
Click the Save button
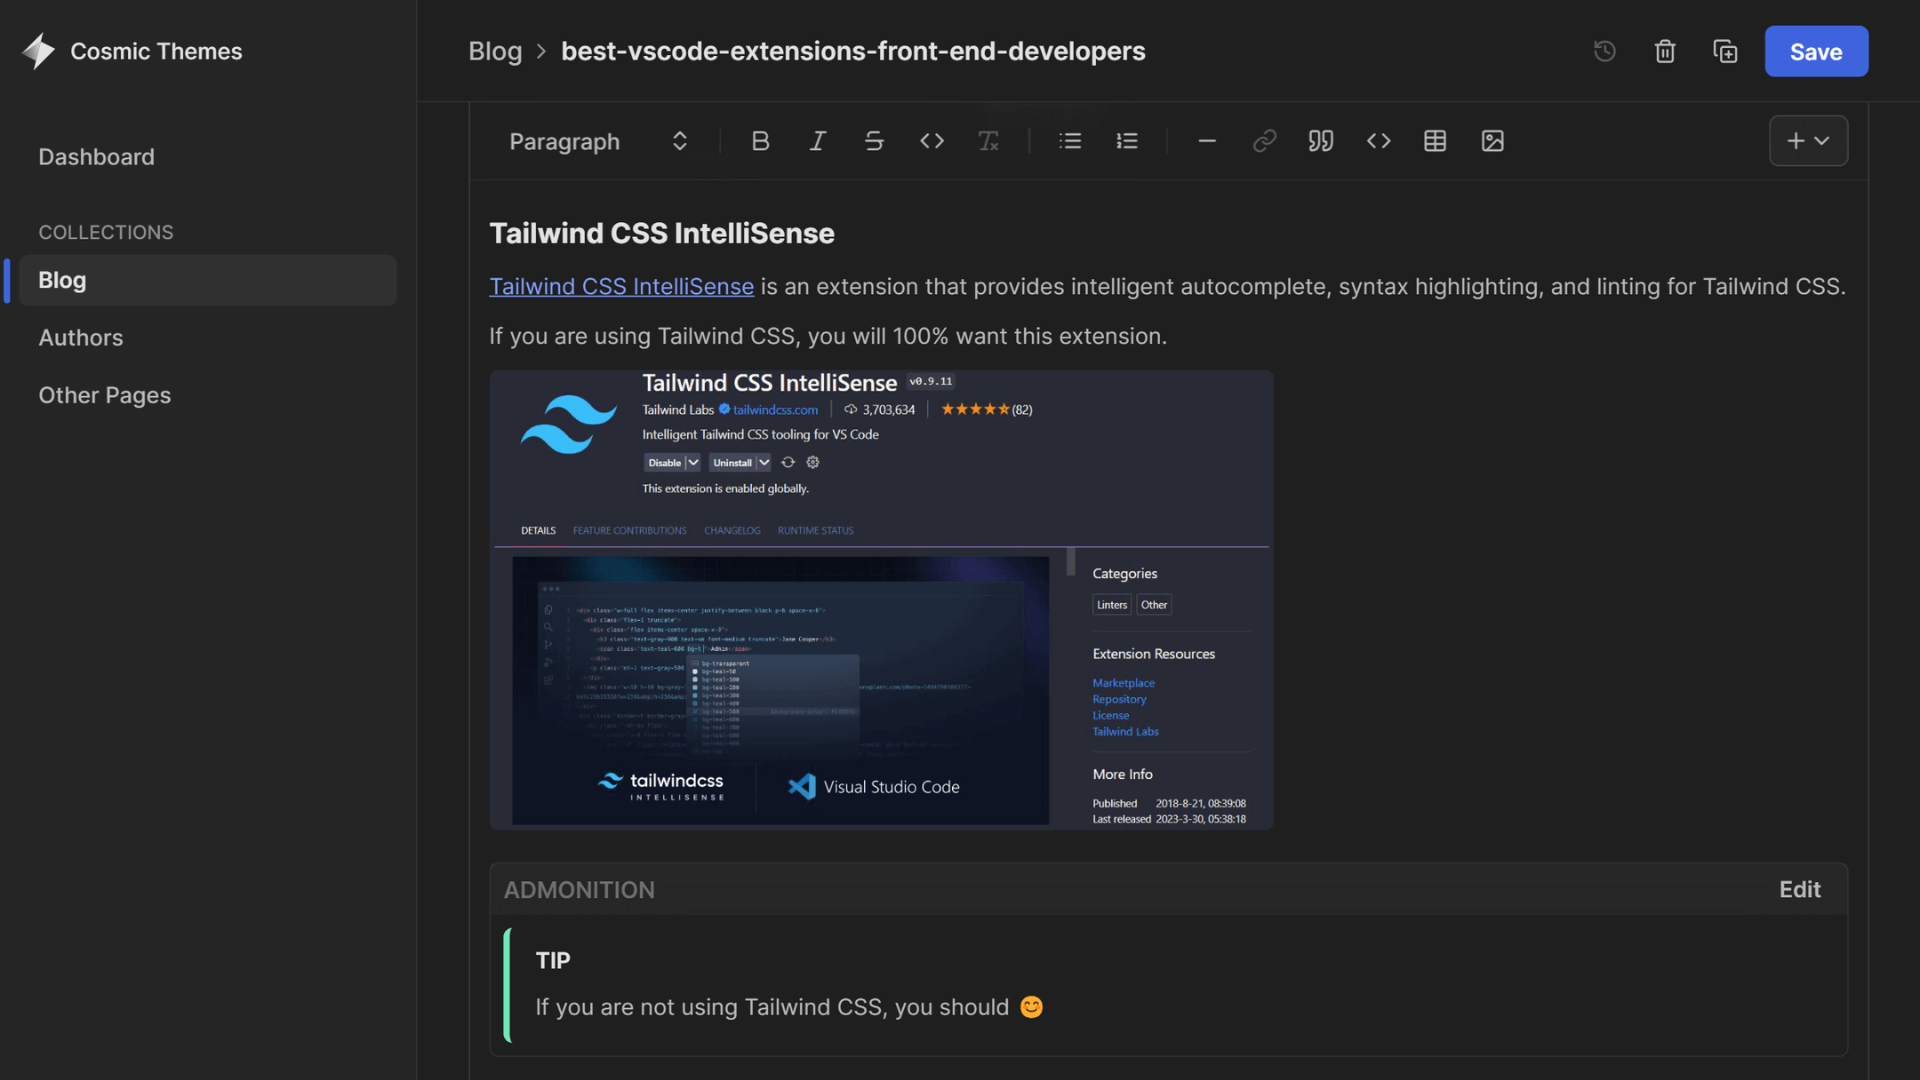(1816, 51)
